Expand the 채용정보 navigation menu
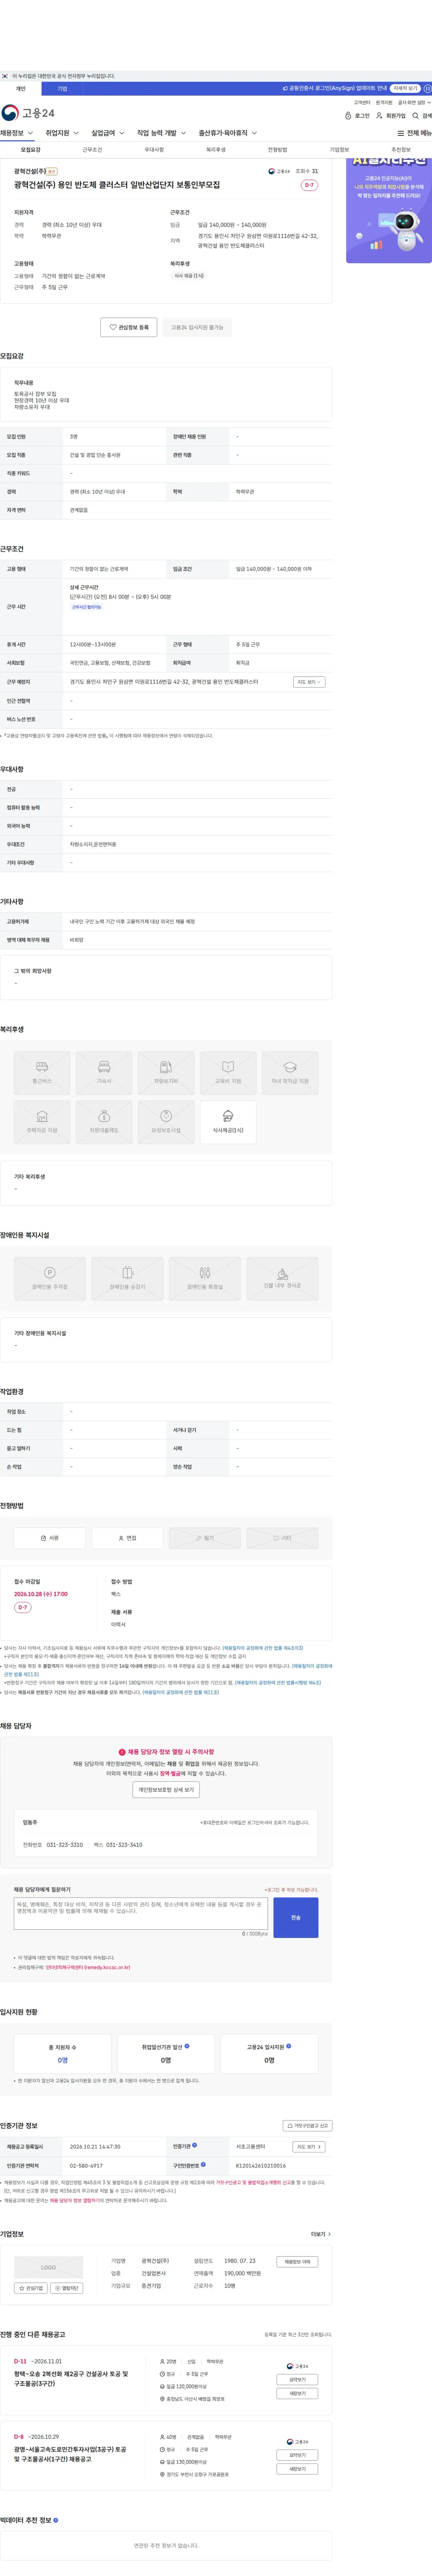The image size is (432, 2576). click(17, 133)
